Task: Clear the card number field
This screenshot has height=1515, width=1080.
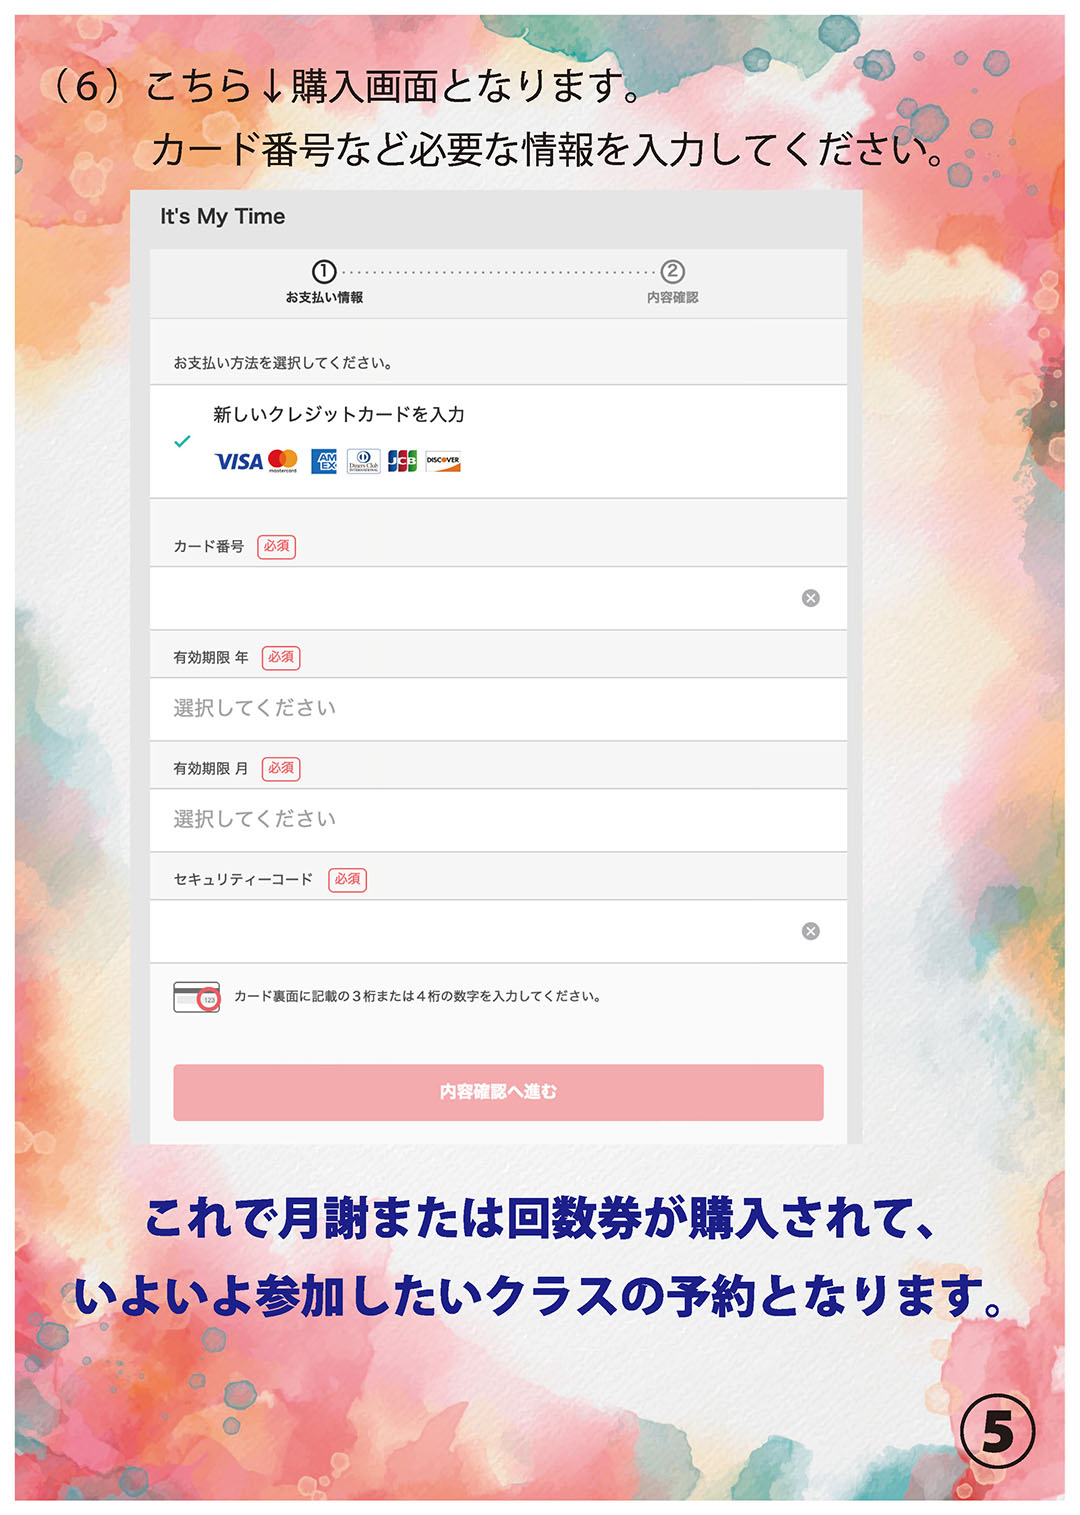Action: click(x=811, y=598)
